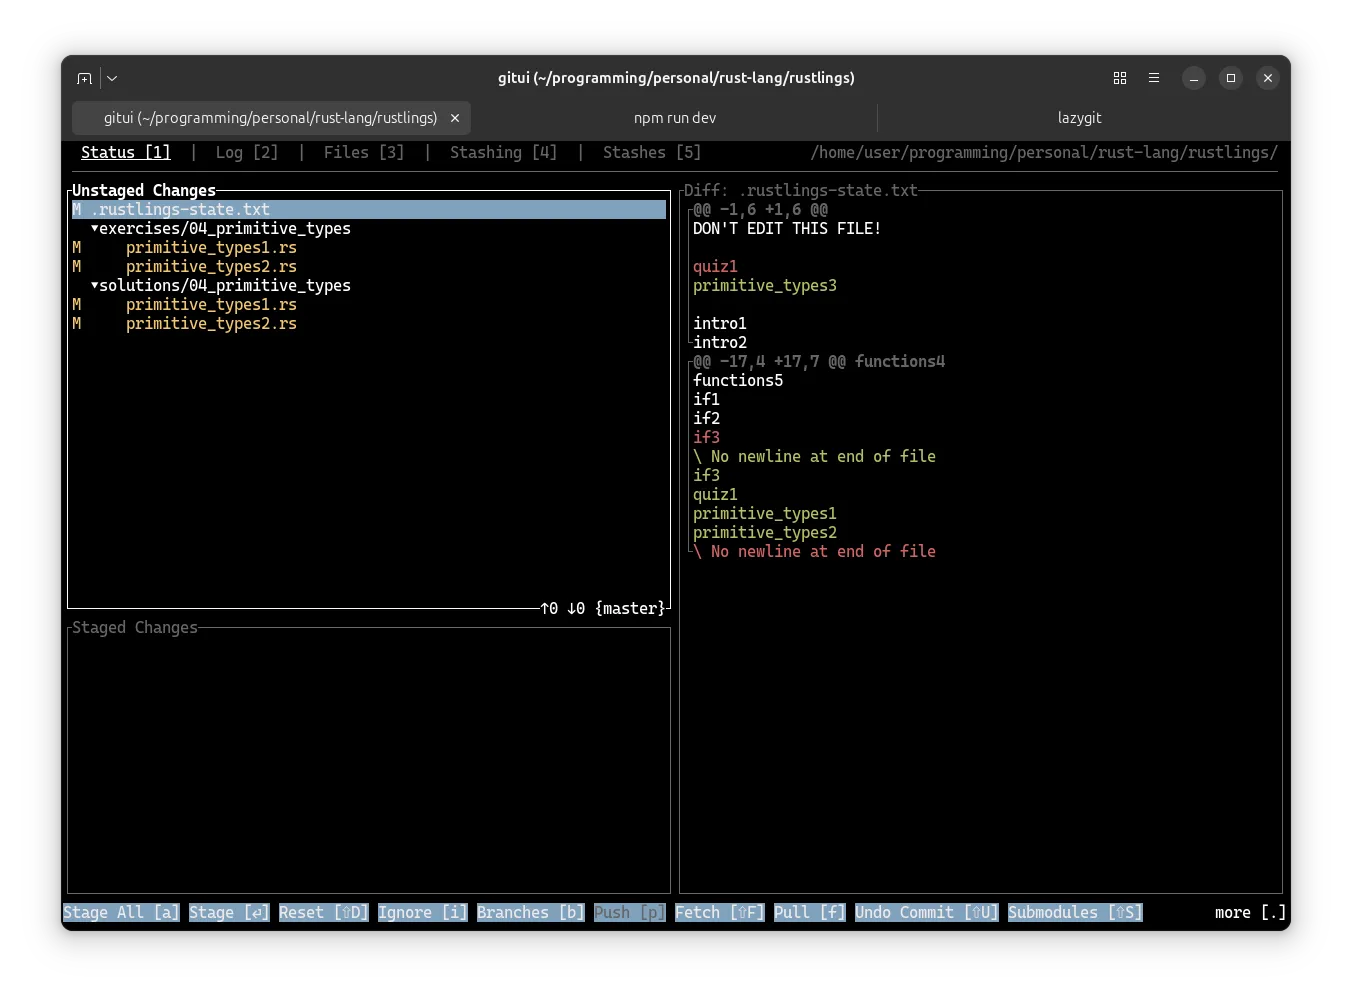Image resolution: width=1352 pixels, height=998 pixels.
Task: Click the functions5 context line
Action: click(738, 381)
